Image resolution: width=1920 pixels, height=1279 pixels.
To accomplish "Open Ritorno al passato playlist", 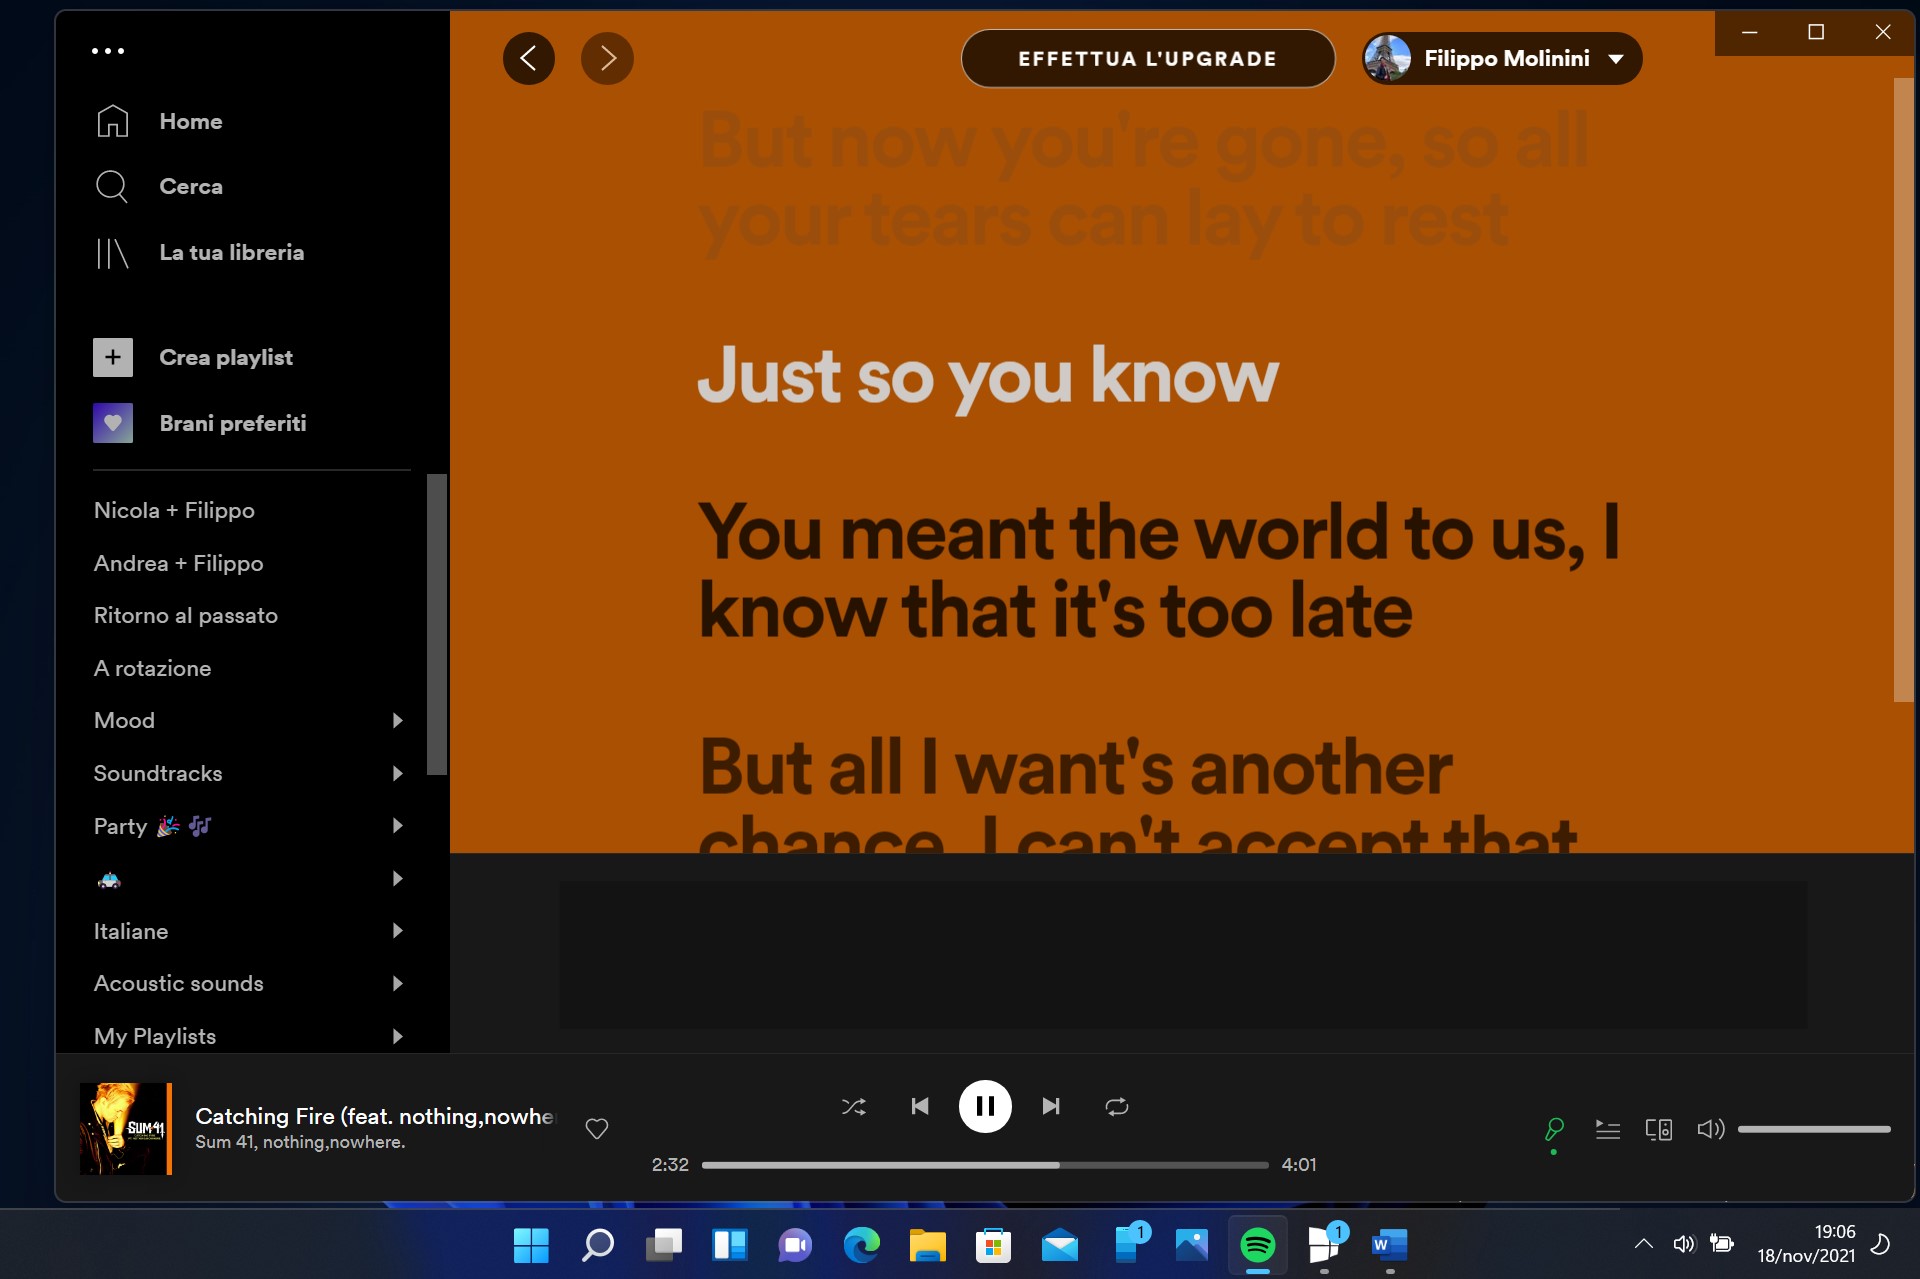I will pos(186,616).
